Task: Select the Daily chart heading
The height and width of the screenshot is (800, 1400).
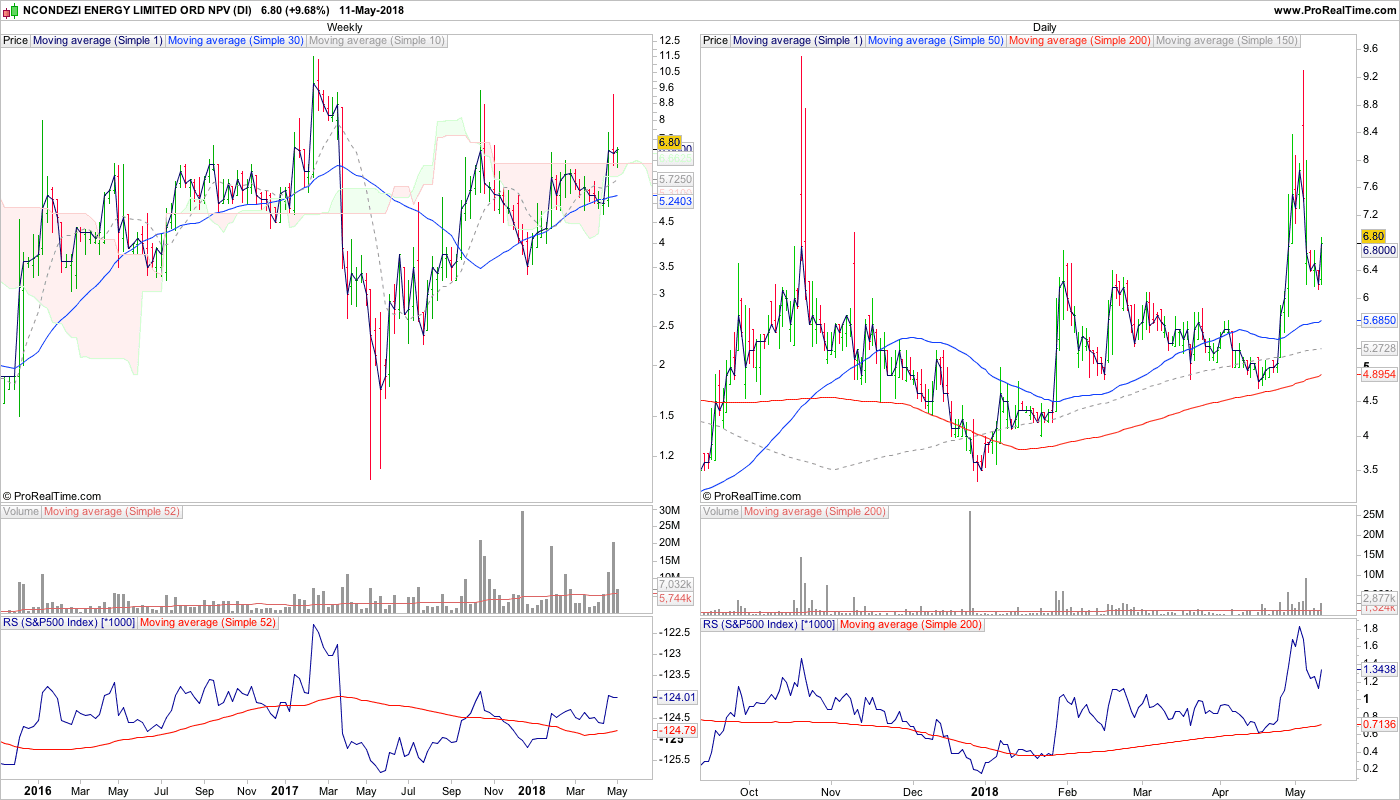Action: [1045, 27]
